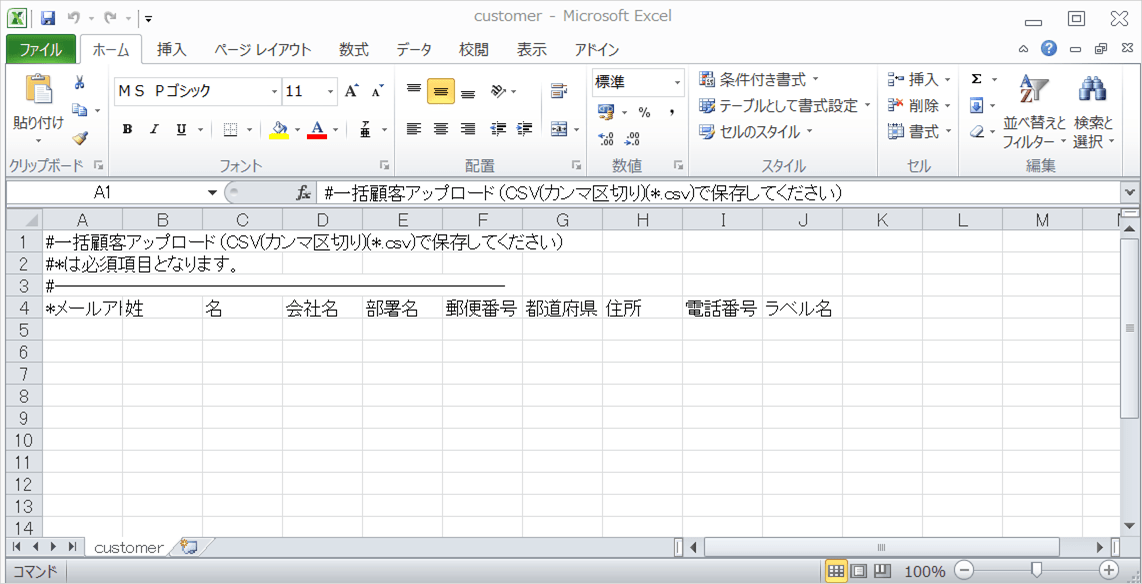Apply percent style from the 数値 group
The width and height of the screenshot is (1142, 584).
pyautogui.click(x=643, y=110)
